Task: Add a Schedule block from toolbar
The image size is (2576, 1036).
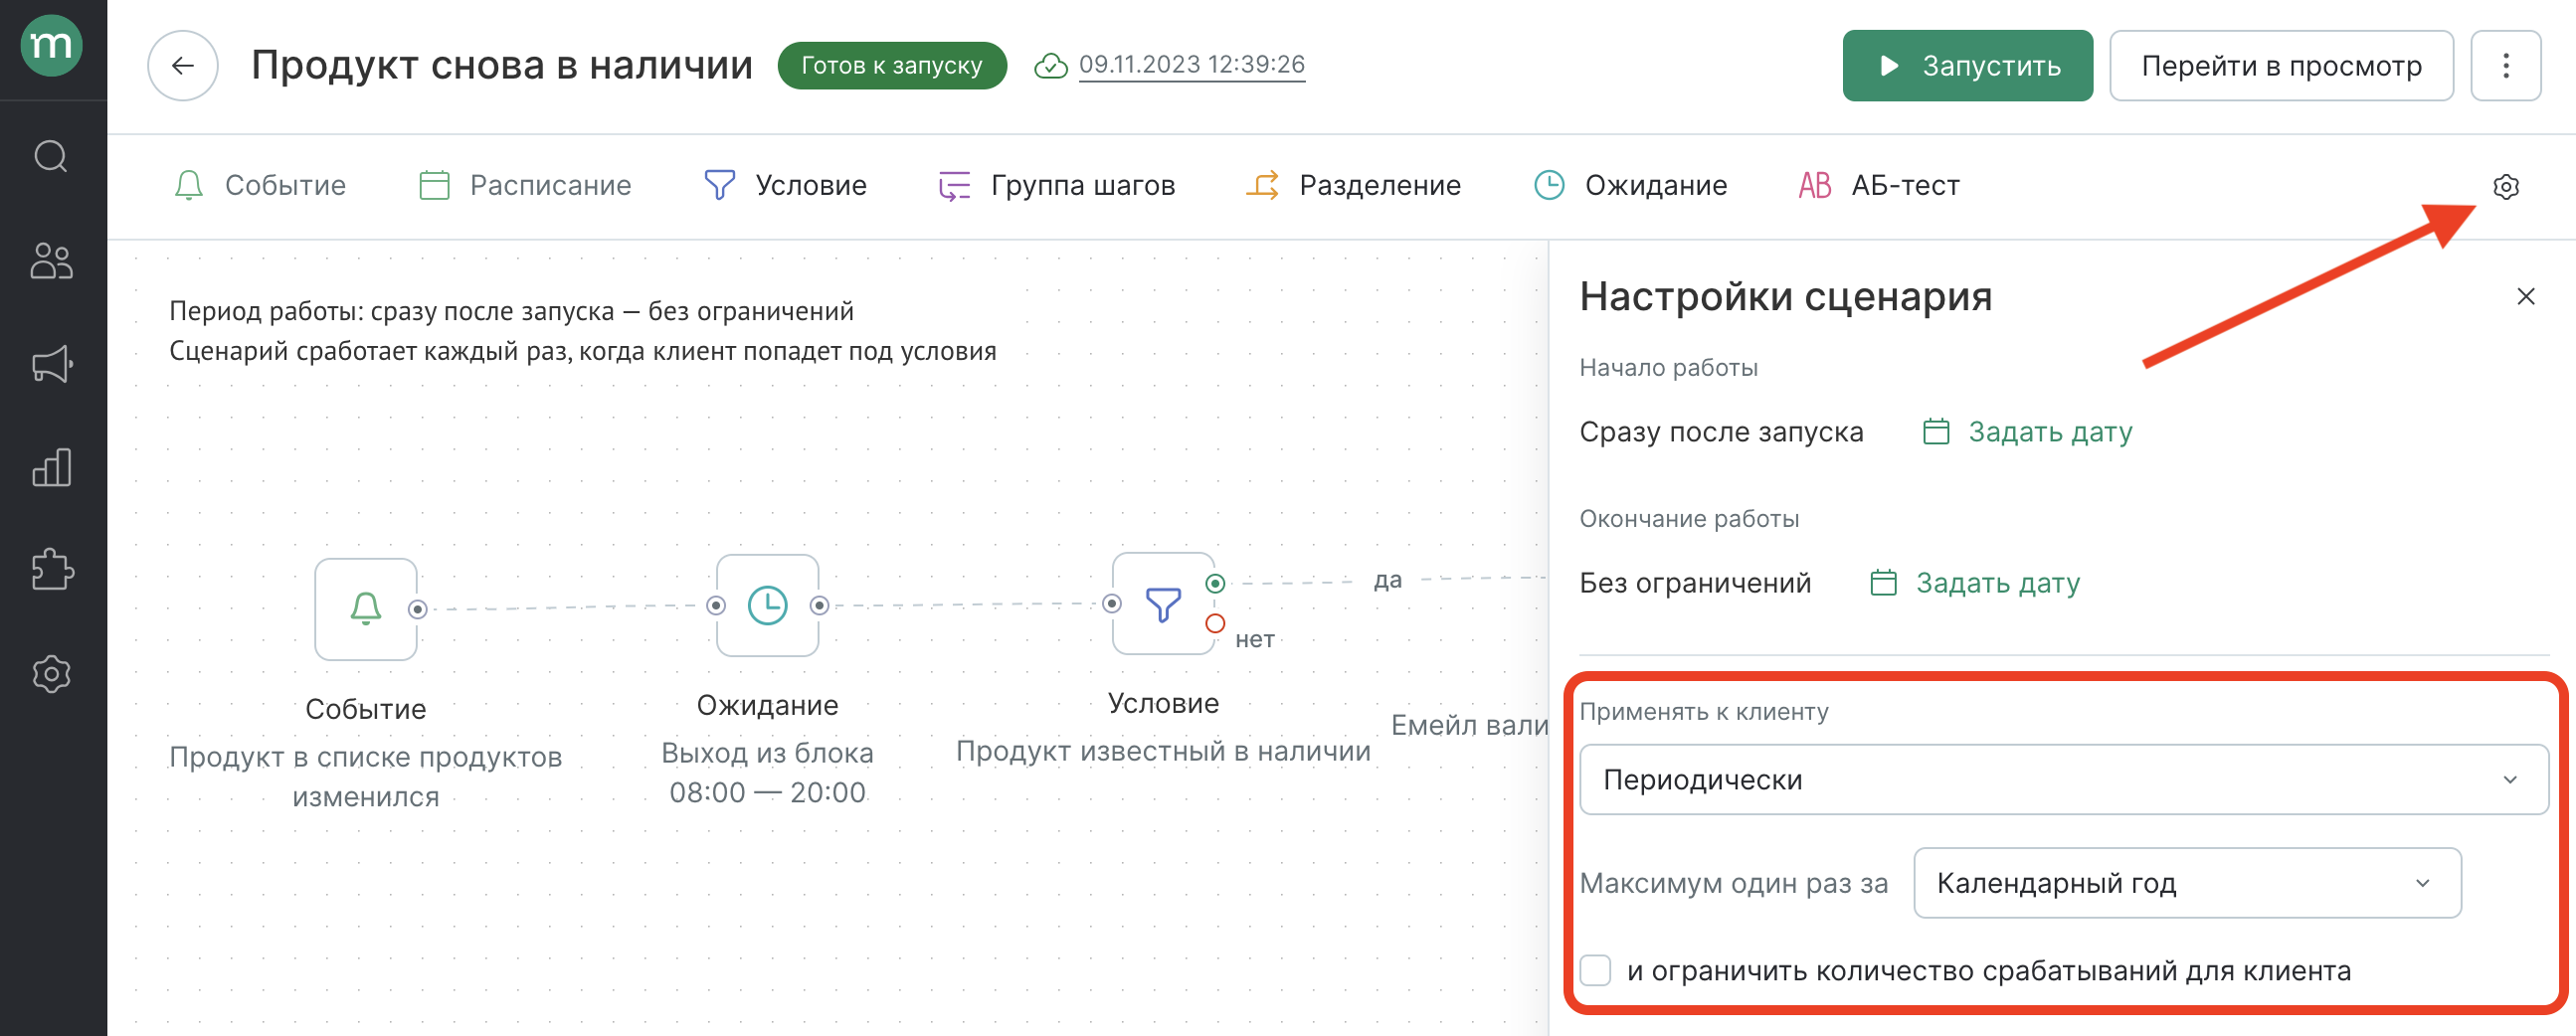Action: tap(525, 186)
